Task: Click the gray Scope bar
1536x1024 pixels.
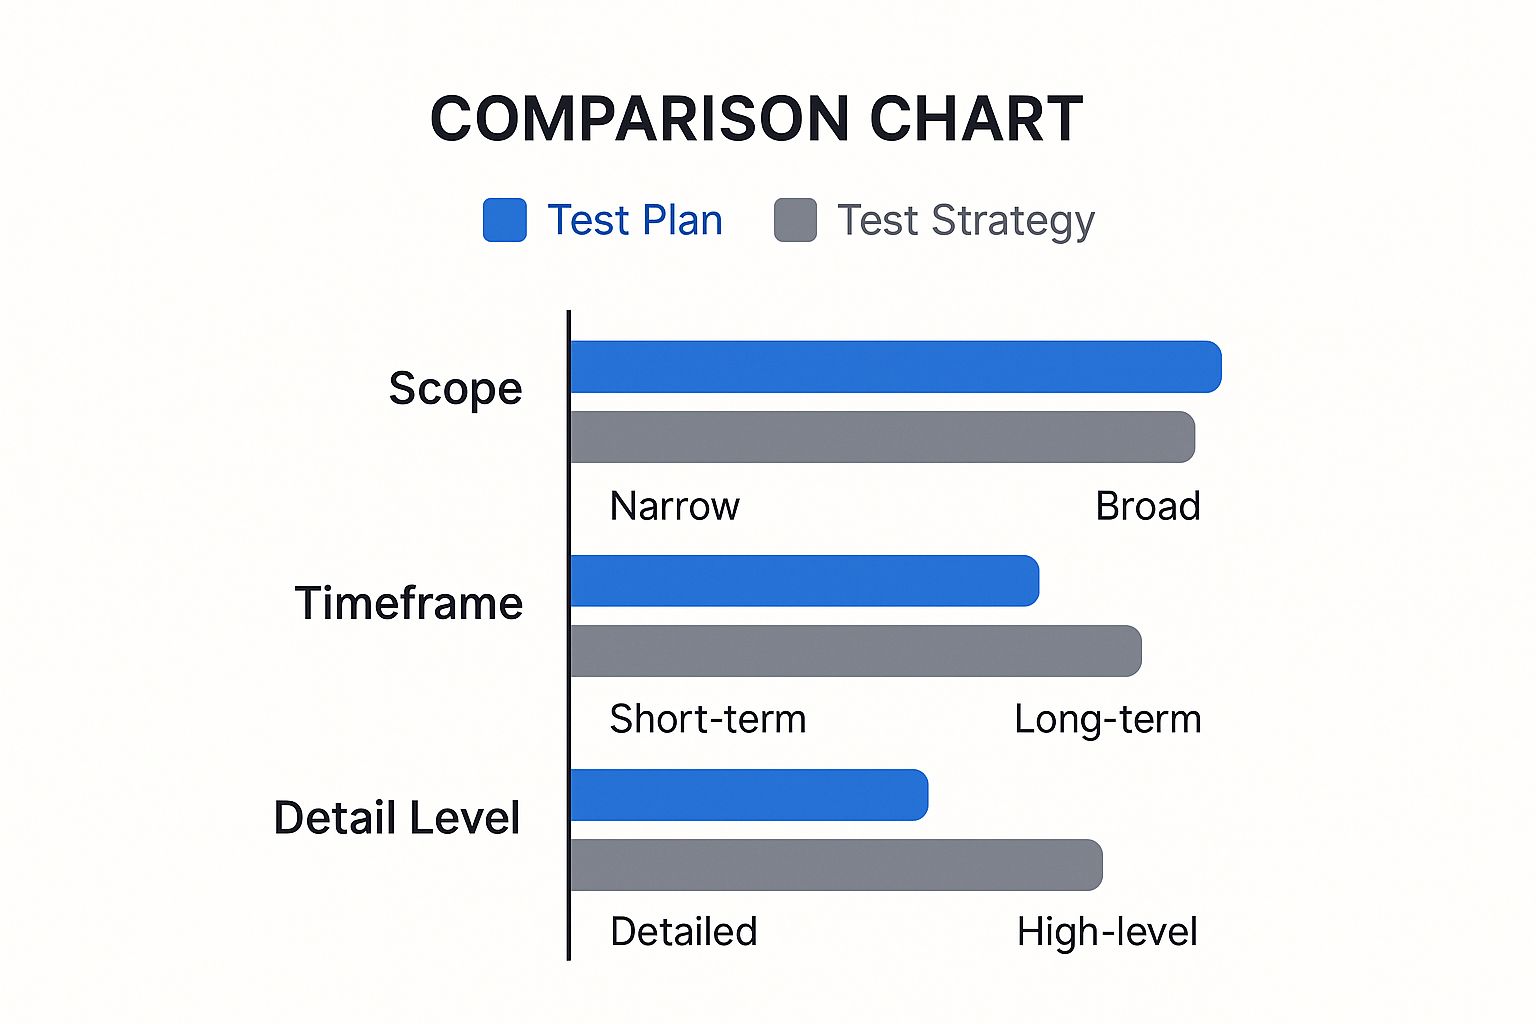Action: [x=883, y=437]
